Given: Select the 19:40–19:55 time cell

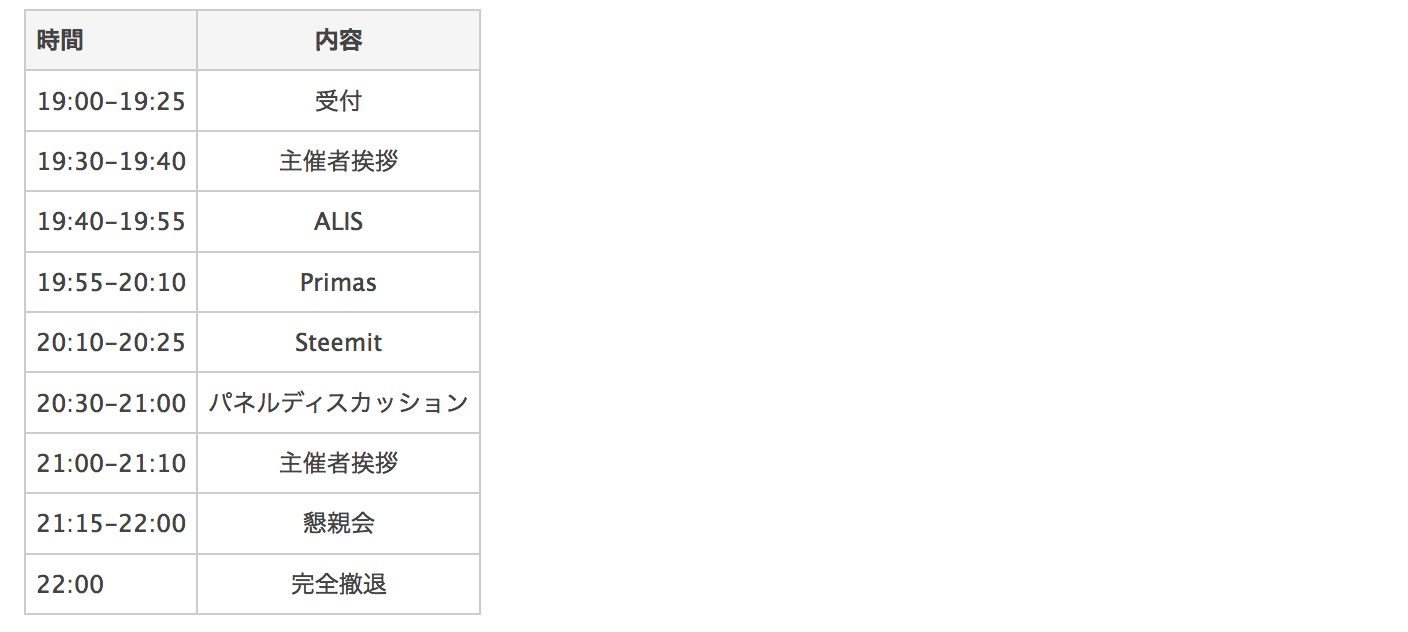Looking at the screenshot, I should [x=111, y=221].
